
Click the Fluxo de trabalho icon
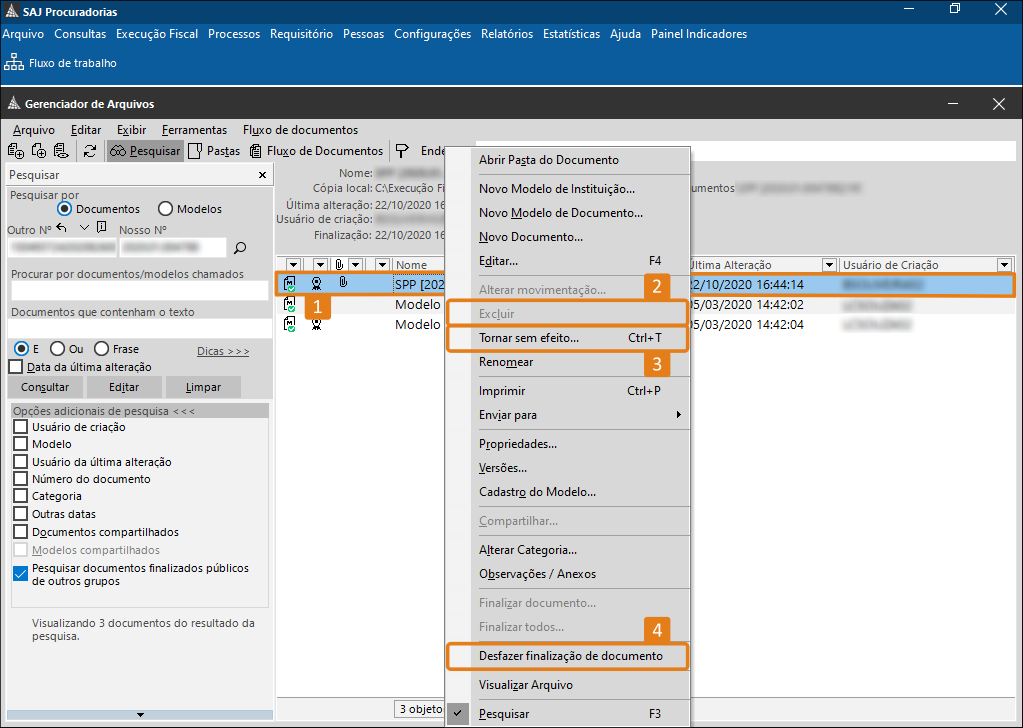click(x=14, y=63)
